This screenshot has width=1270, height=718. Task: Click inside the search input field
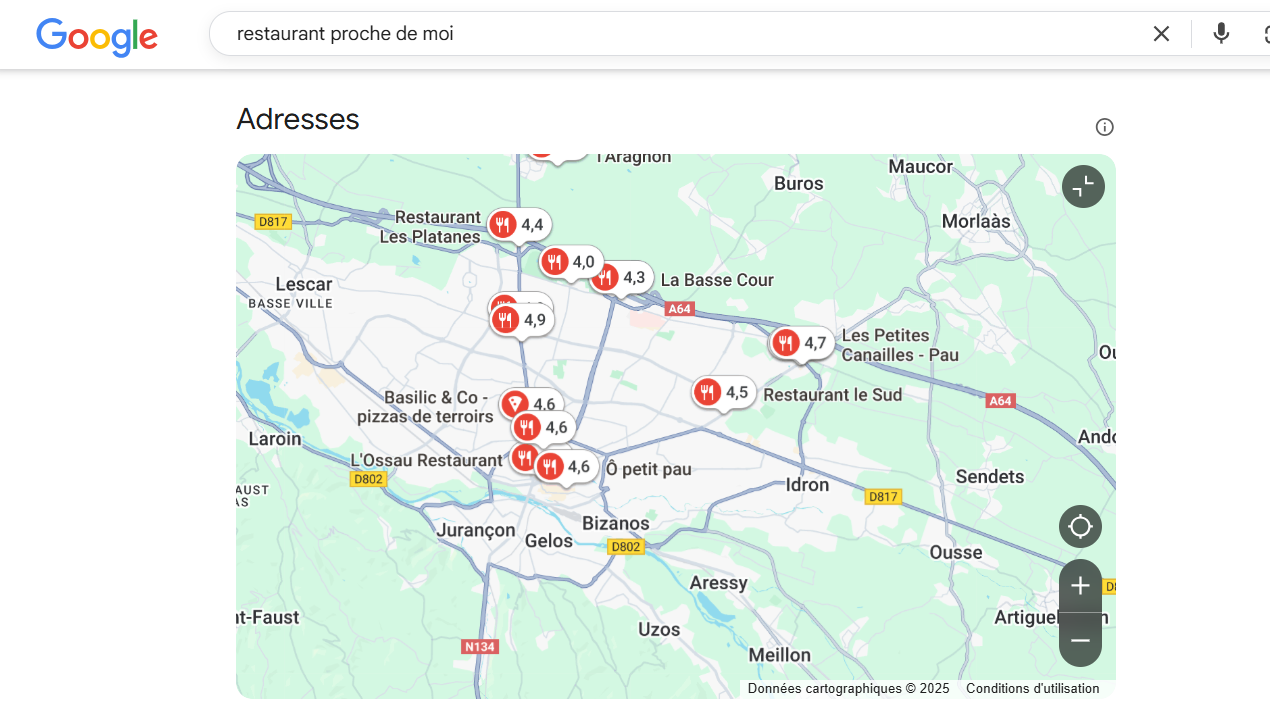tap(600, 33)
